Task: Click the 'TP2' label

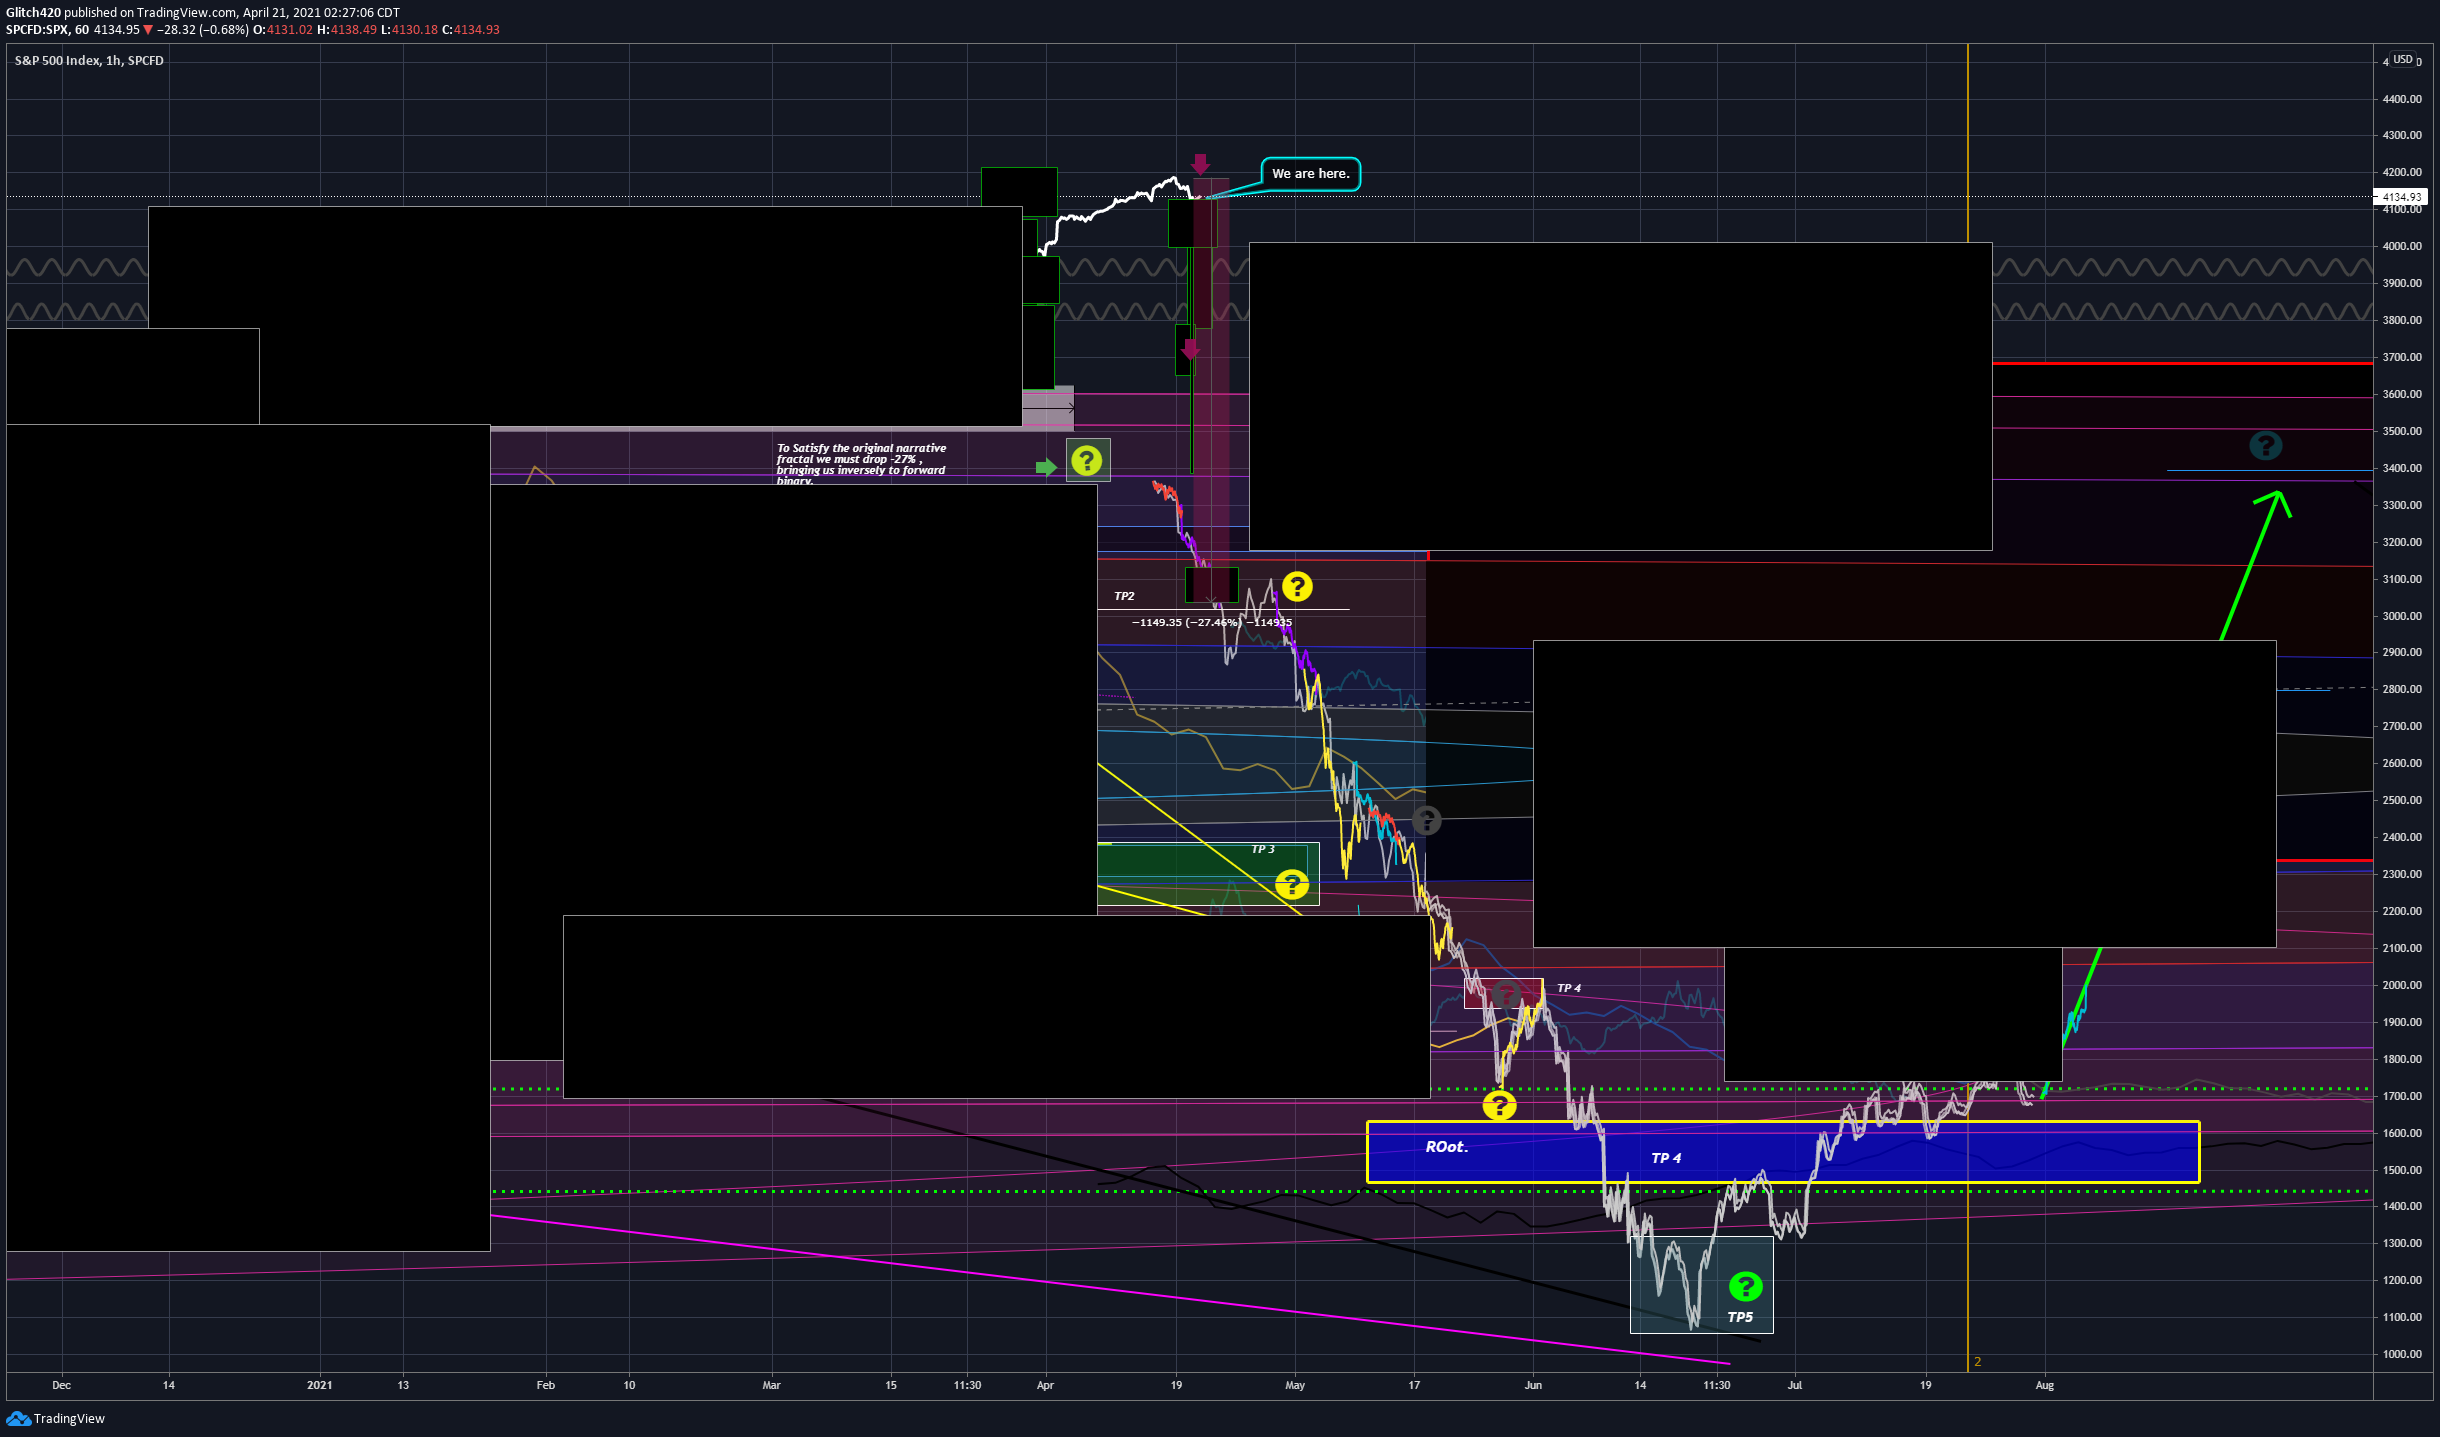Action: pyautogui.click(x=1124, y=596)
